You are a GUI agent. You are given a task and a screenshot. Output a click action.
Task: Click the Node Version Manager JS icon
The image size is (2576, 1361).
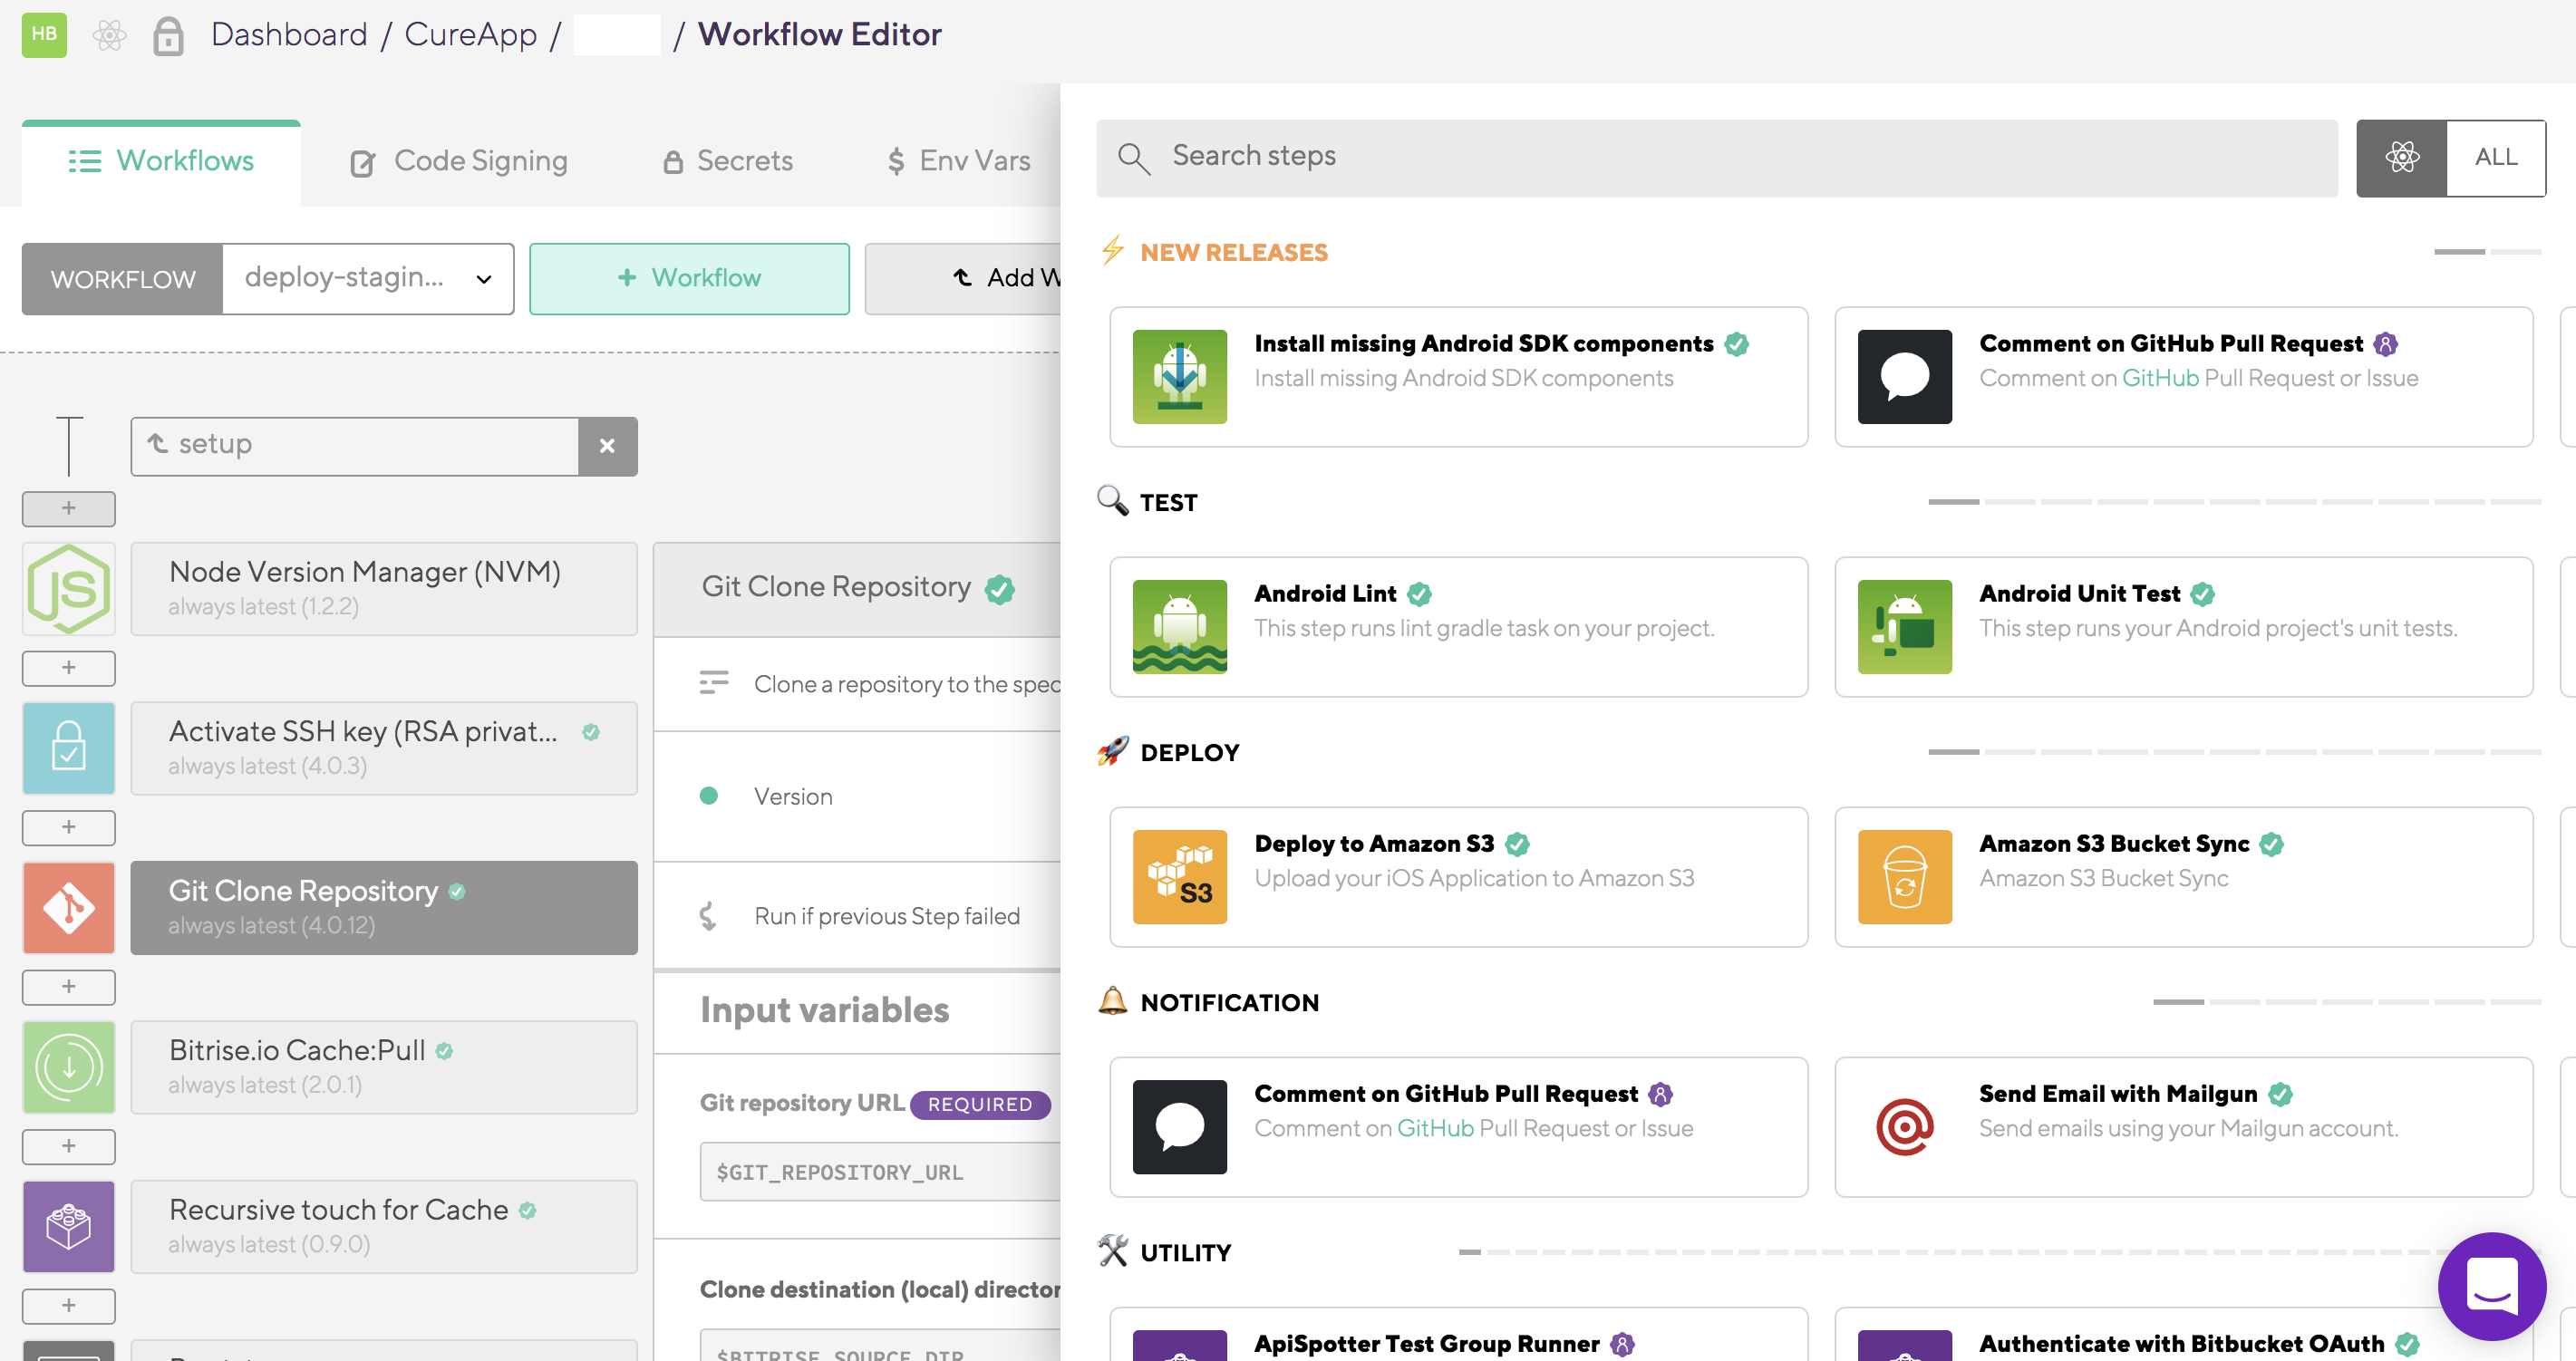tap(68, 588)
